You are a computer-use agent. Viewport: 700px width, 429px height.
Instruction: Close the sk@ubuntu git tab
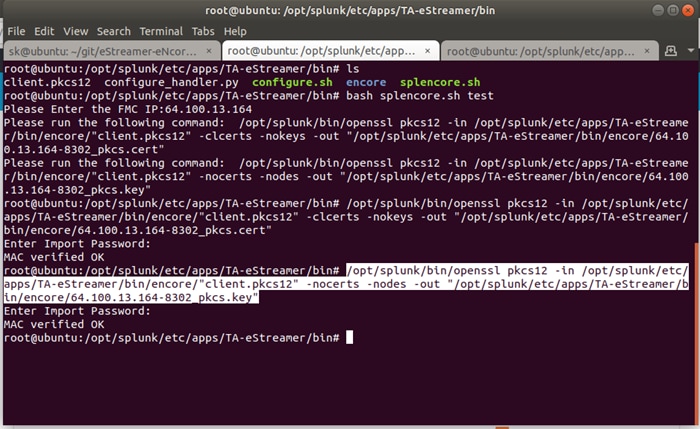[208, 51]
